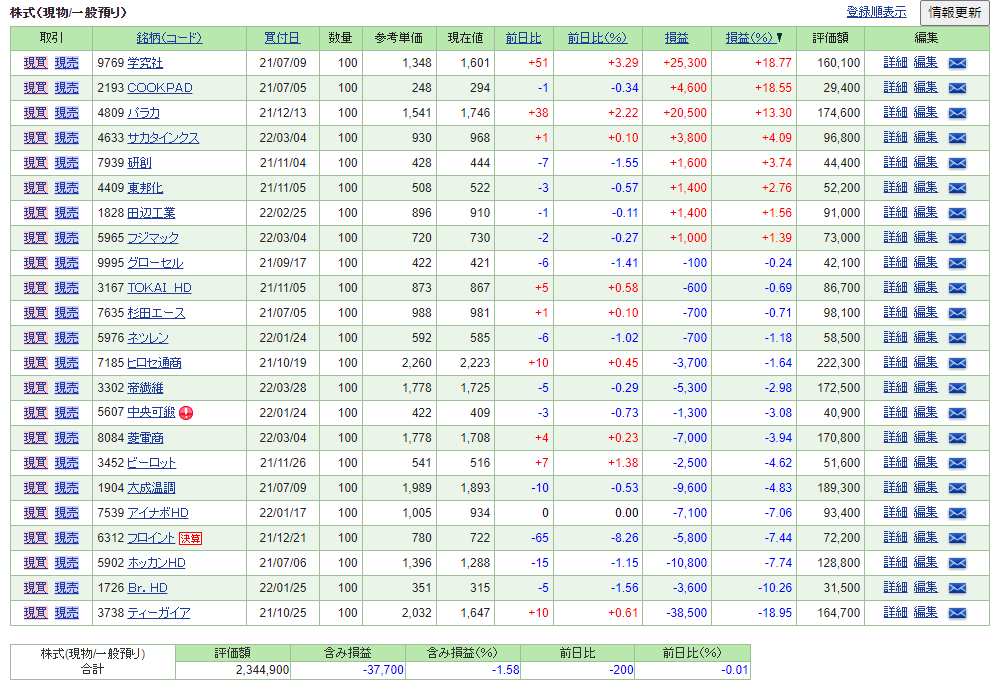Click the envelope icon in the ティーガイア row
This screenshot has width=1003, height=687.
coord(957,613)
